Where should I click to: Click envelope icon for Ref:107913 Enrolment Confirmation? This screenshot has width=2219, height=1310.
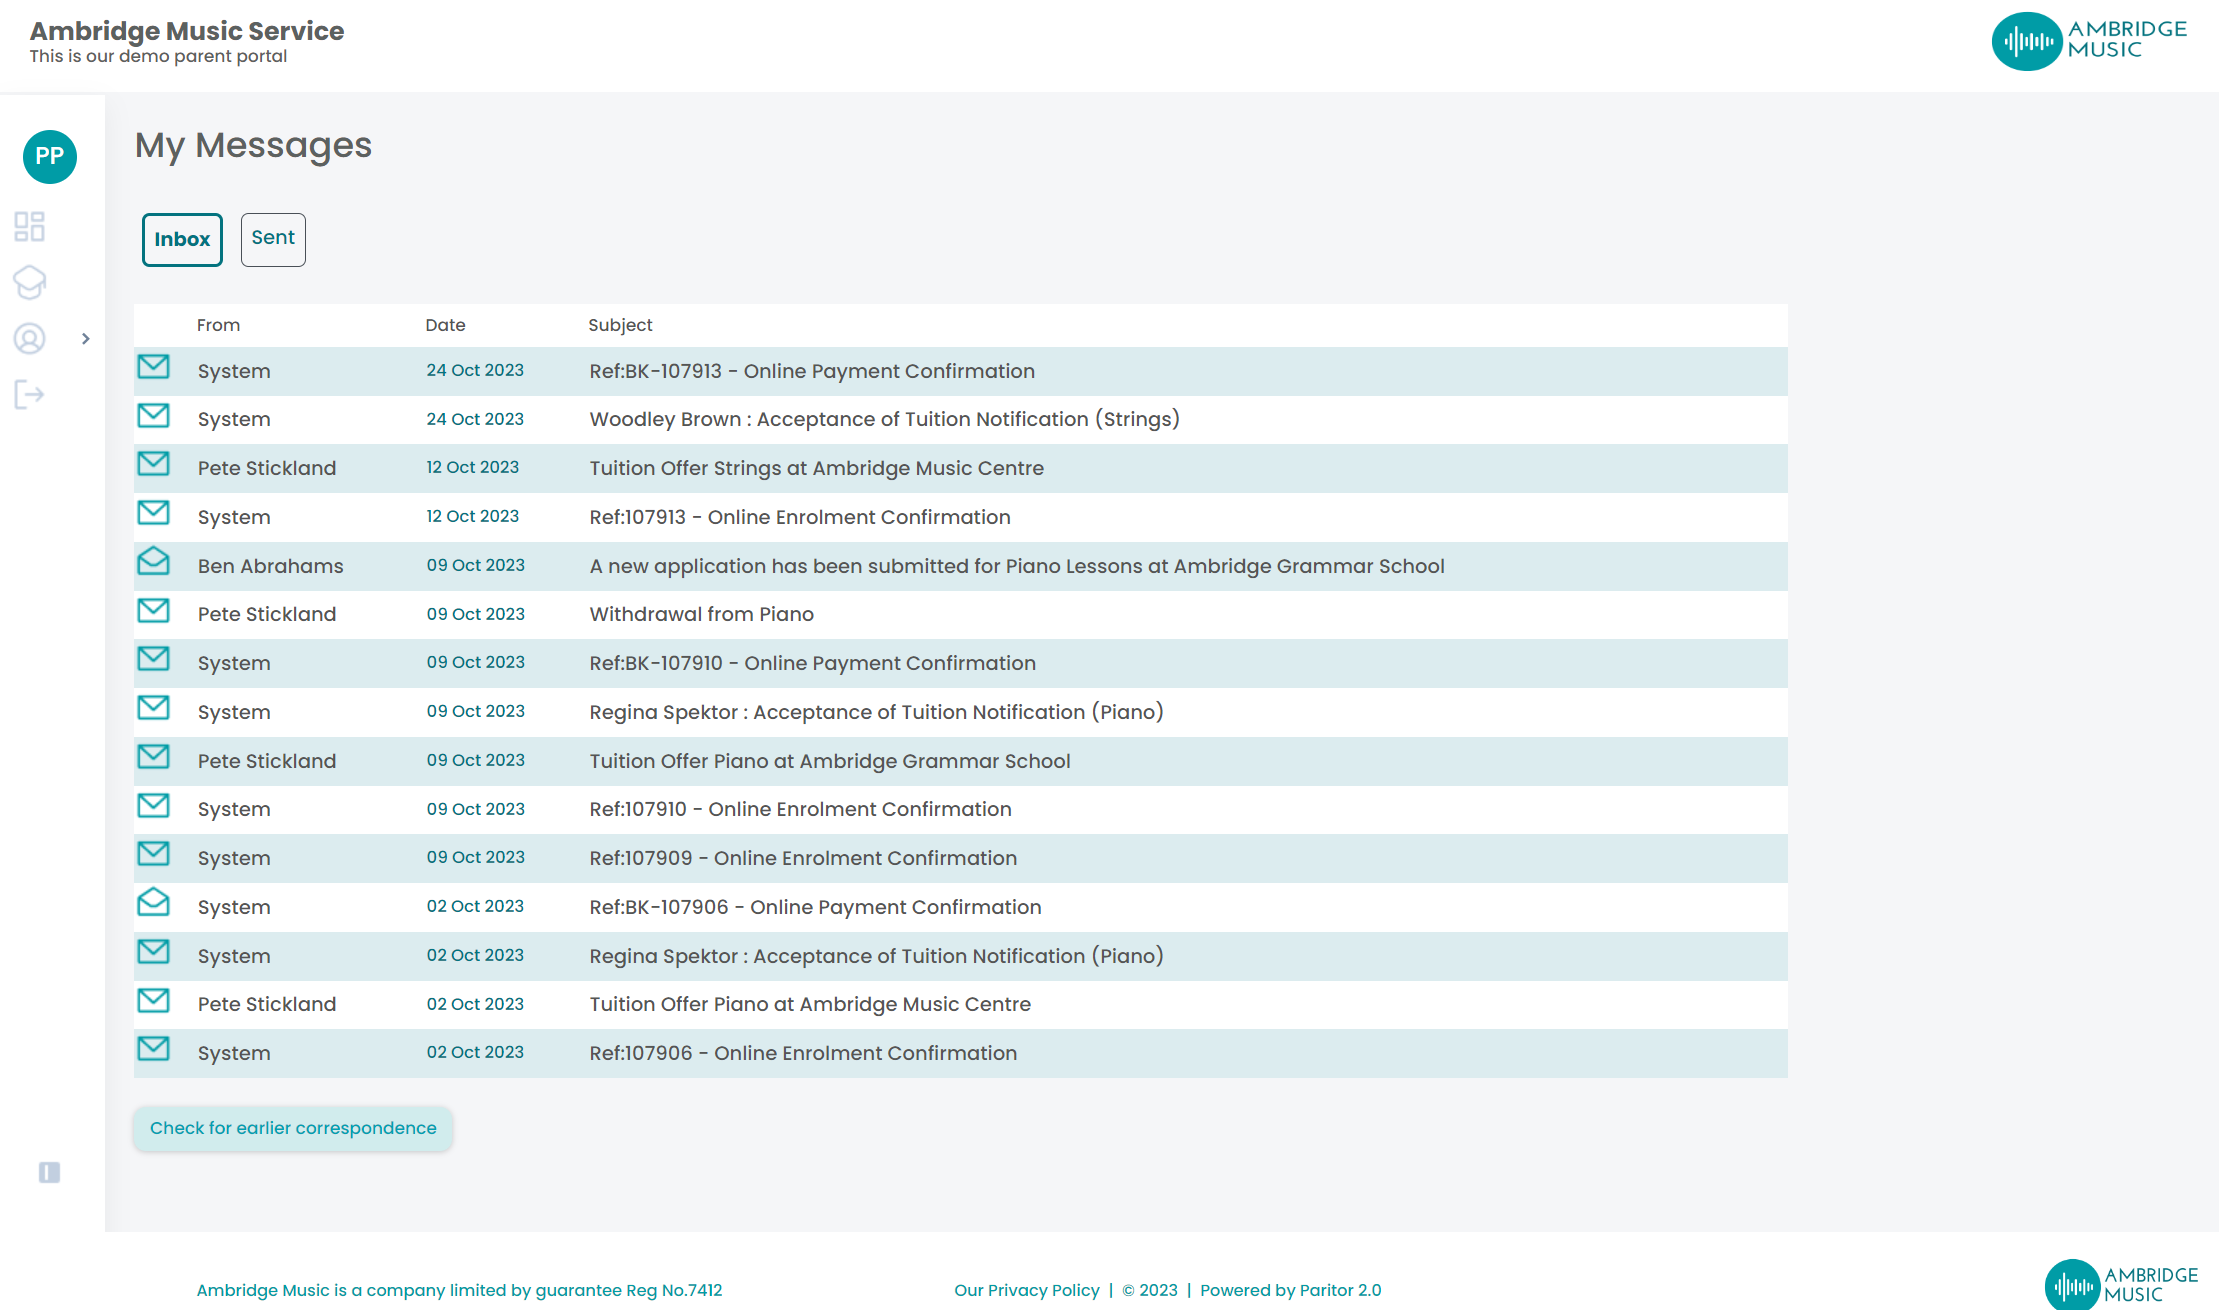[x=153, y=513]
